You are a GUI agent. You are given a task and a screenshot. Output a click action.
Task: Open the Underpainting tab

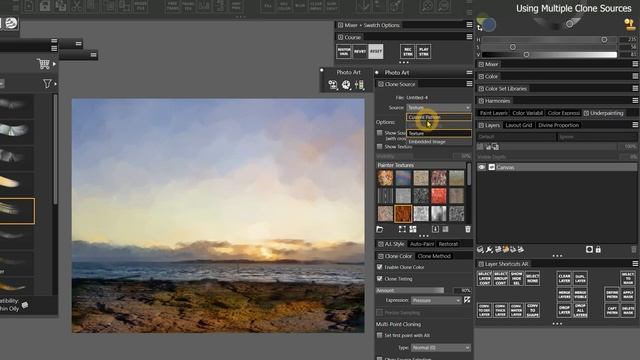pyautogui.click(x=603, y=113)
